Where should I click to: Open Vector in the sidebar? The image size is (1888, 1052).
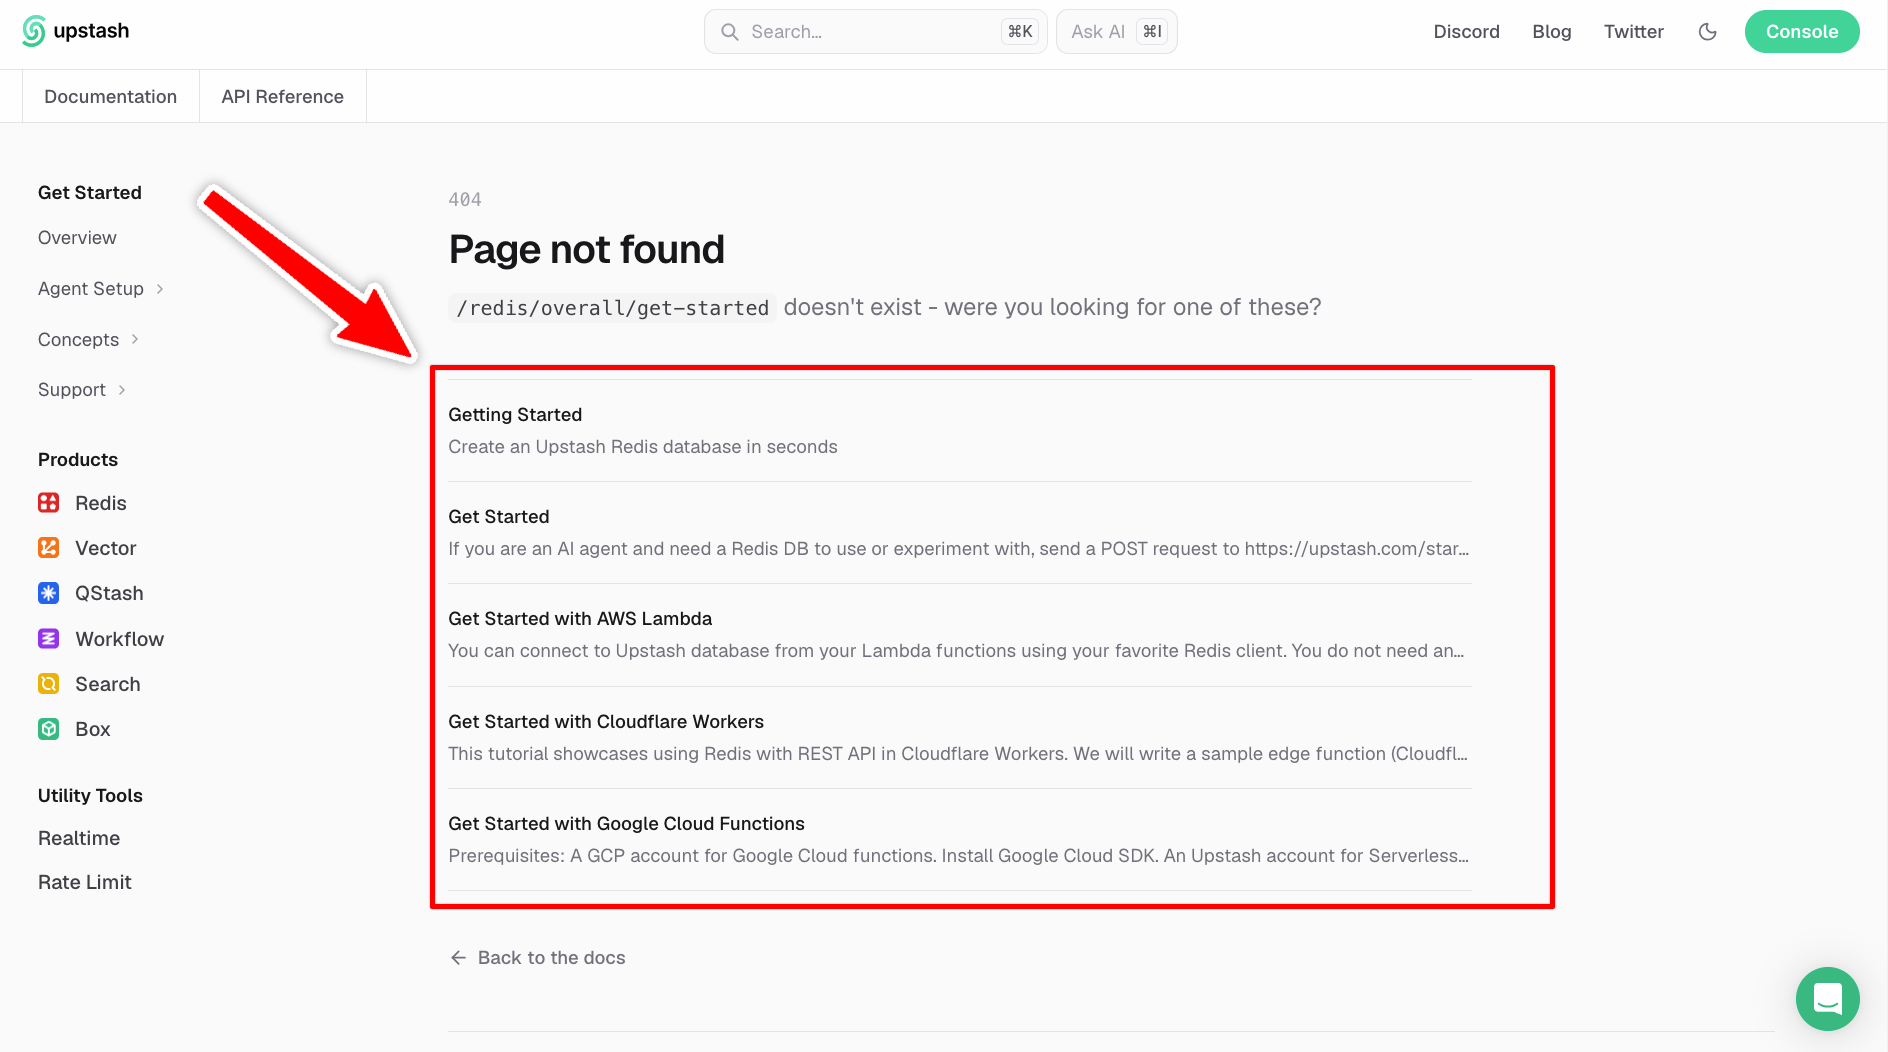coord(106,548)
